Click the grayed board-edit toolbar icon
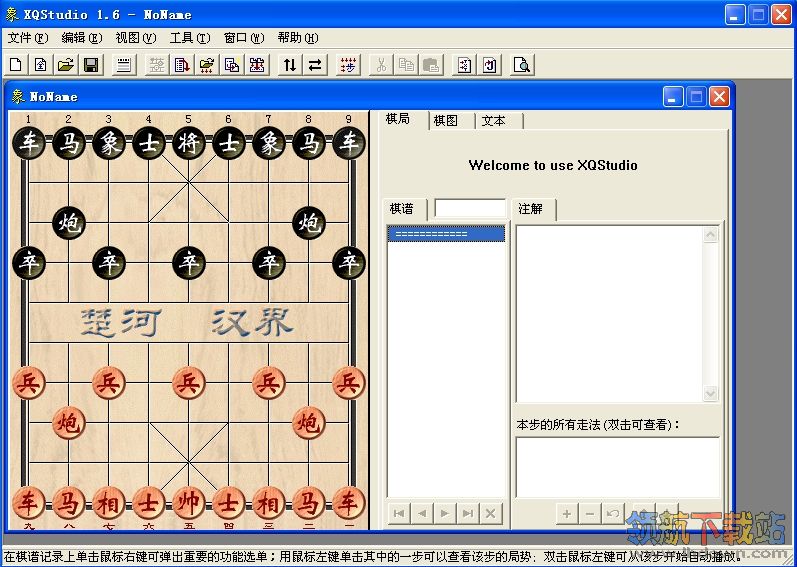 (157, 65)
